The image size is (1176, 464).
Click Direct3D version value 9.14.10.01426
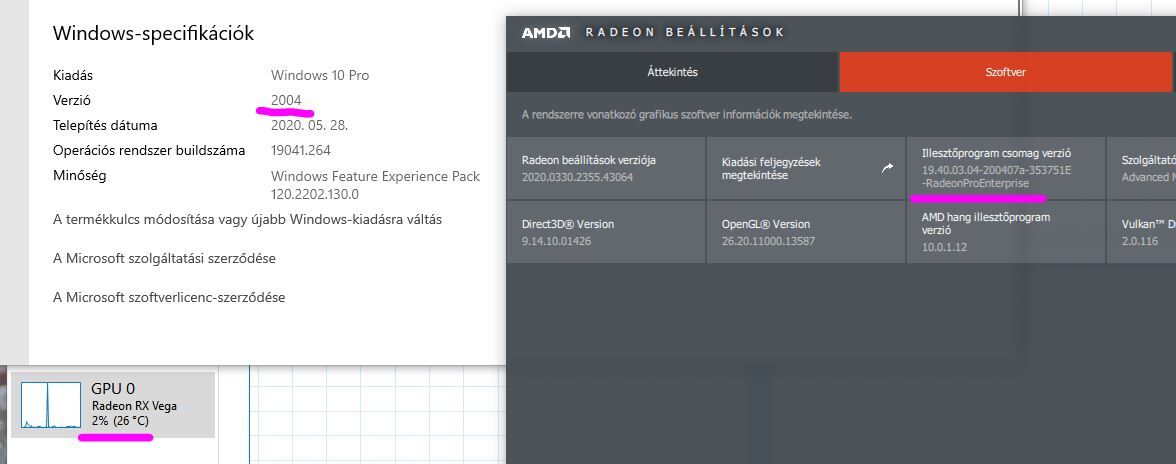(556, 241)
